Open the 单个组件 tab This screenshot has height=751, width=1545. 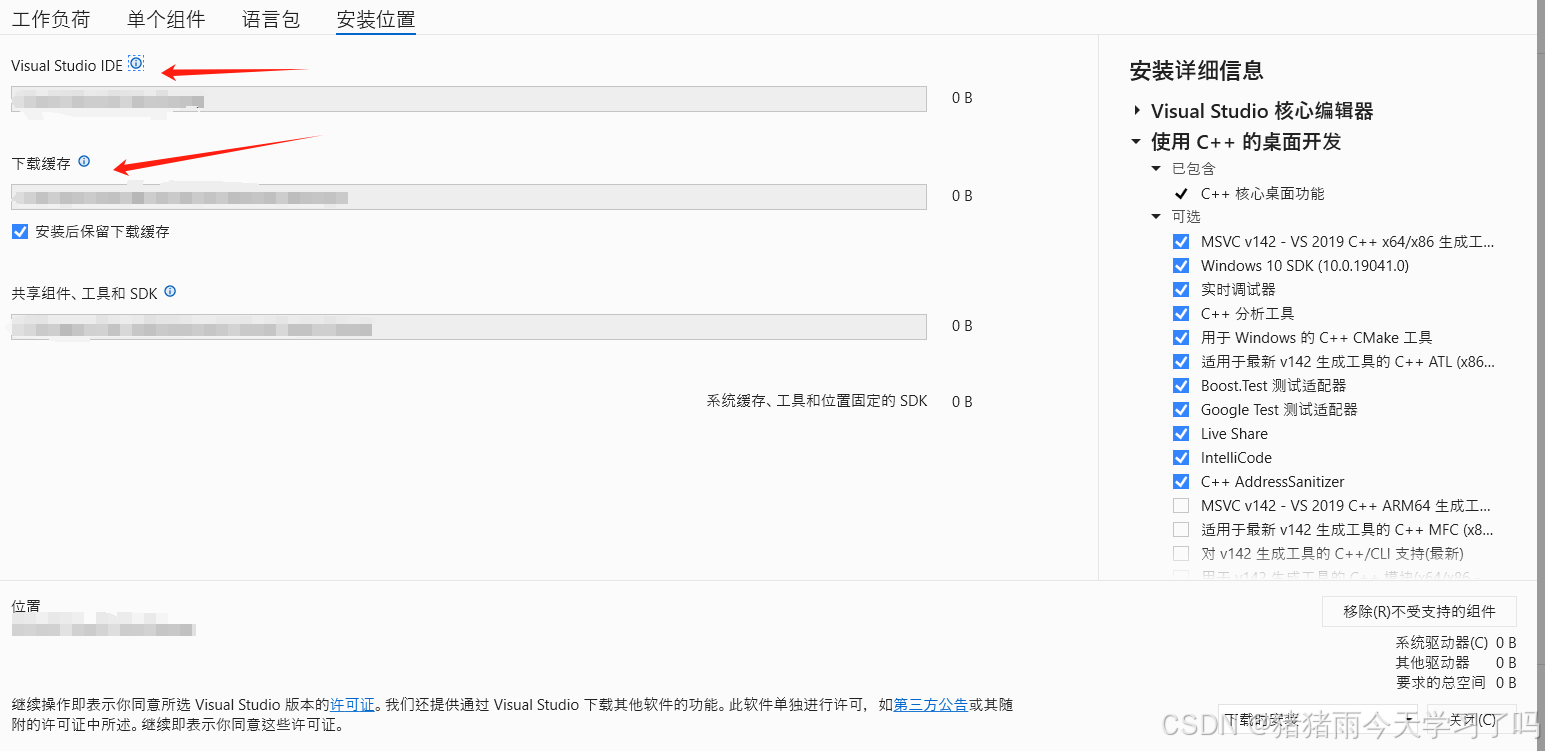(x=166, y=19)
